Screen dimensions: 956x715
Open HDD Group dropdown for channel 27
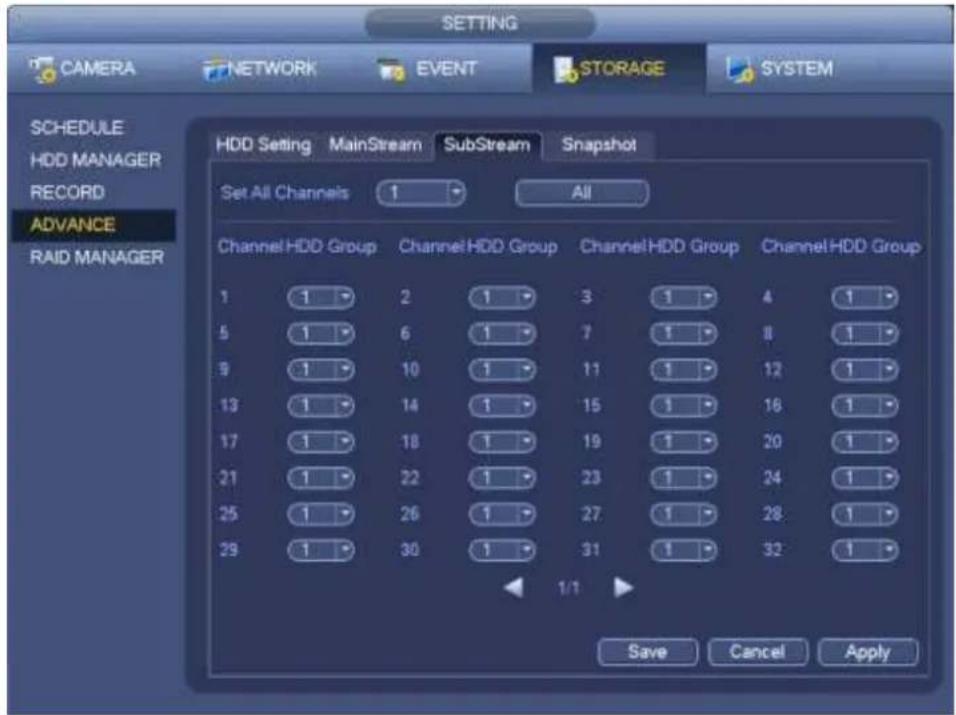tap(683, 514)
